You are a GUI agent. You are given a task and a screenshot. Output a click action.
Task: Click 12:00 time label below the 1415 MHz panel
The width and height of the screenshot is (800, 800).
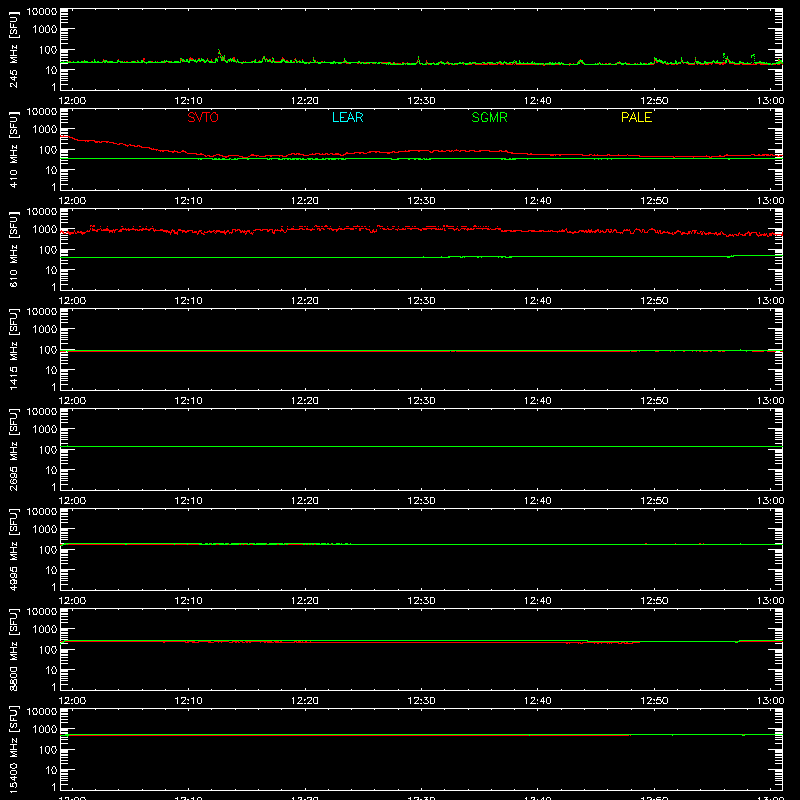[x=72, y=401]
